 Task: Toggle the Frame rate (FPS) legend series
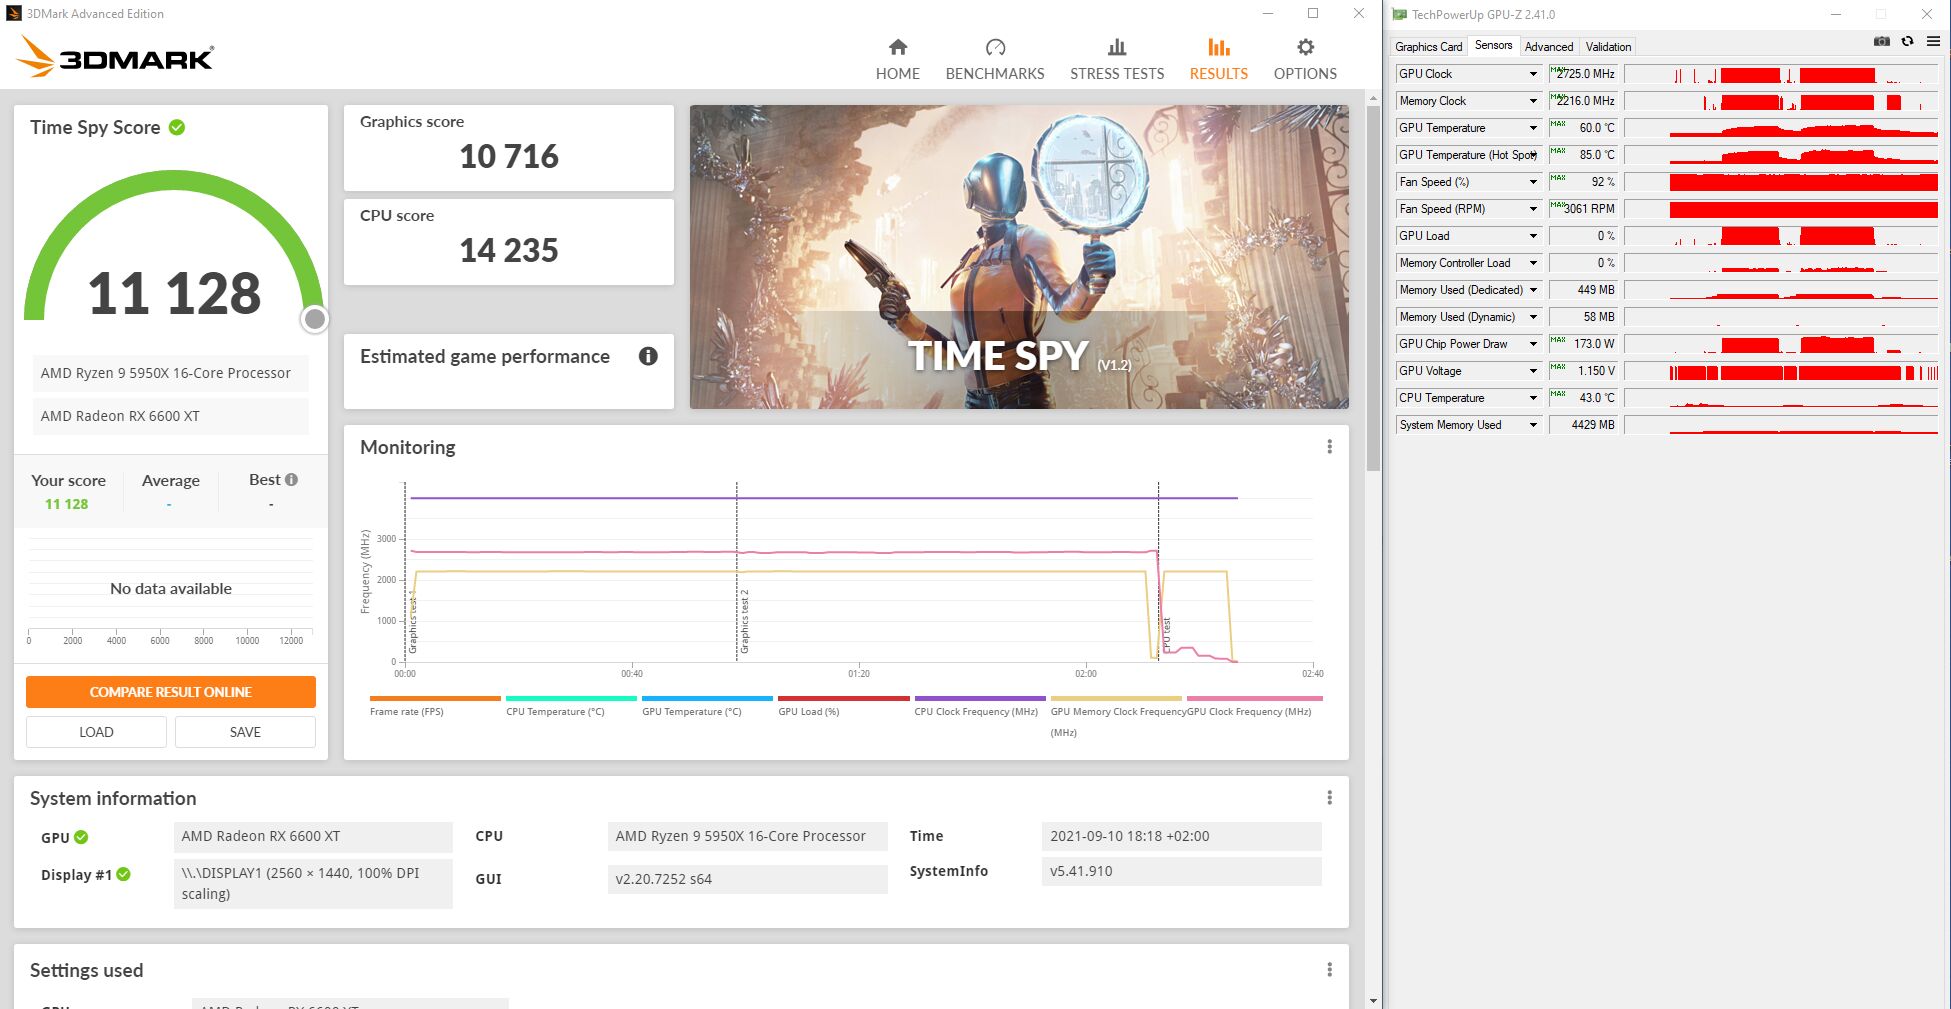pyautogui.click(x=434, y=705)
